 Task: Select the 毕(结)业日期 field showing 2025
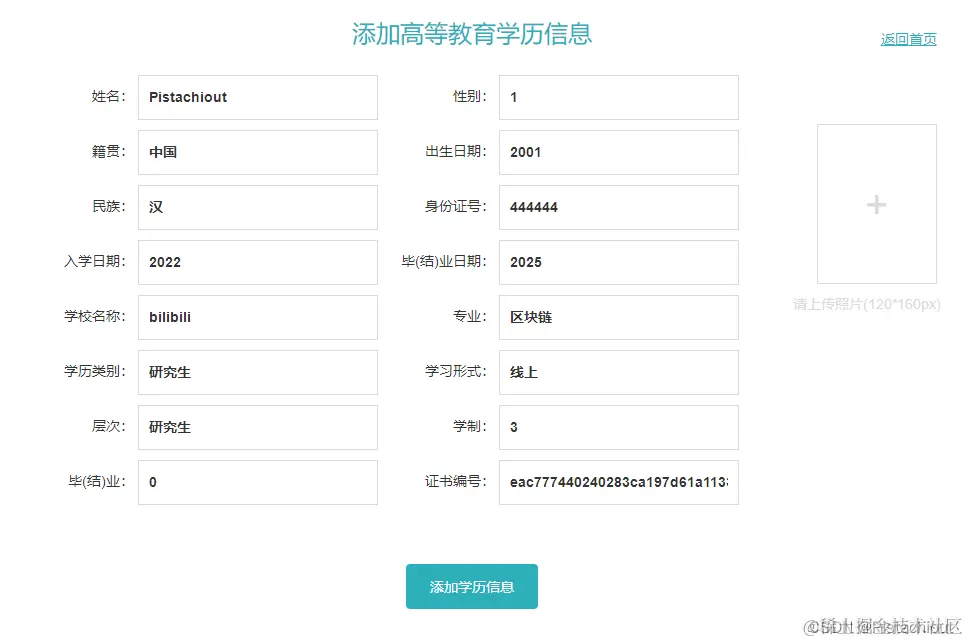click(x=617, y=262)
